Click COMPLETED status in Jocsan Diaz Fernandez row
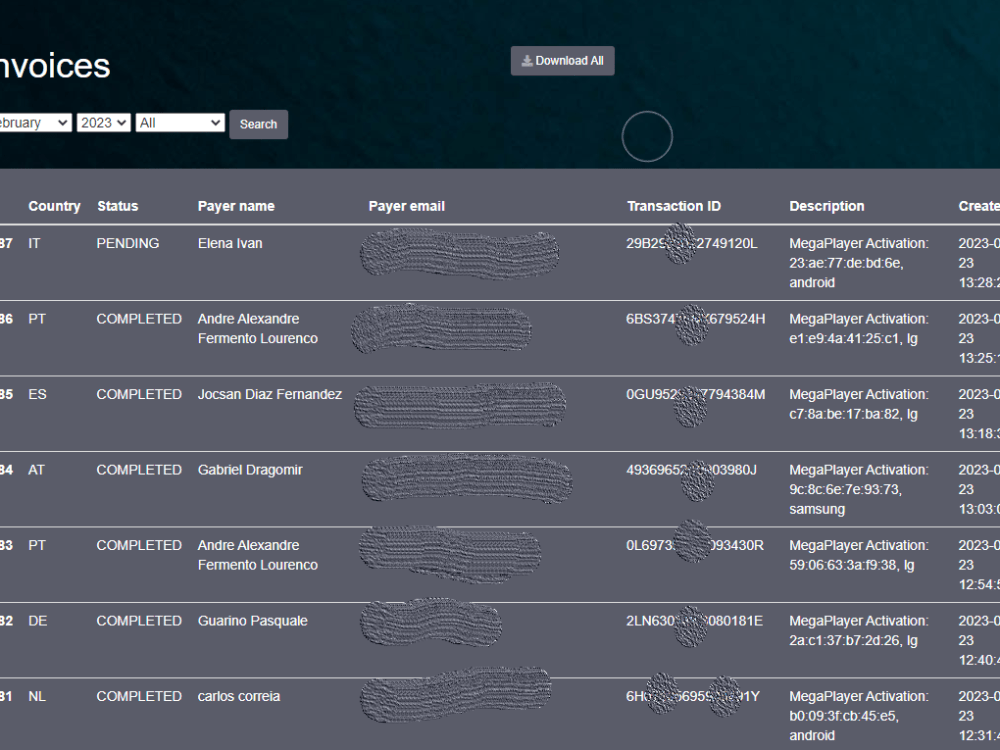This screenshot has width=1000, height=750. (139, 394)
